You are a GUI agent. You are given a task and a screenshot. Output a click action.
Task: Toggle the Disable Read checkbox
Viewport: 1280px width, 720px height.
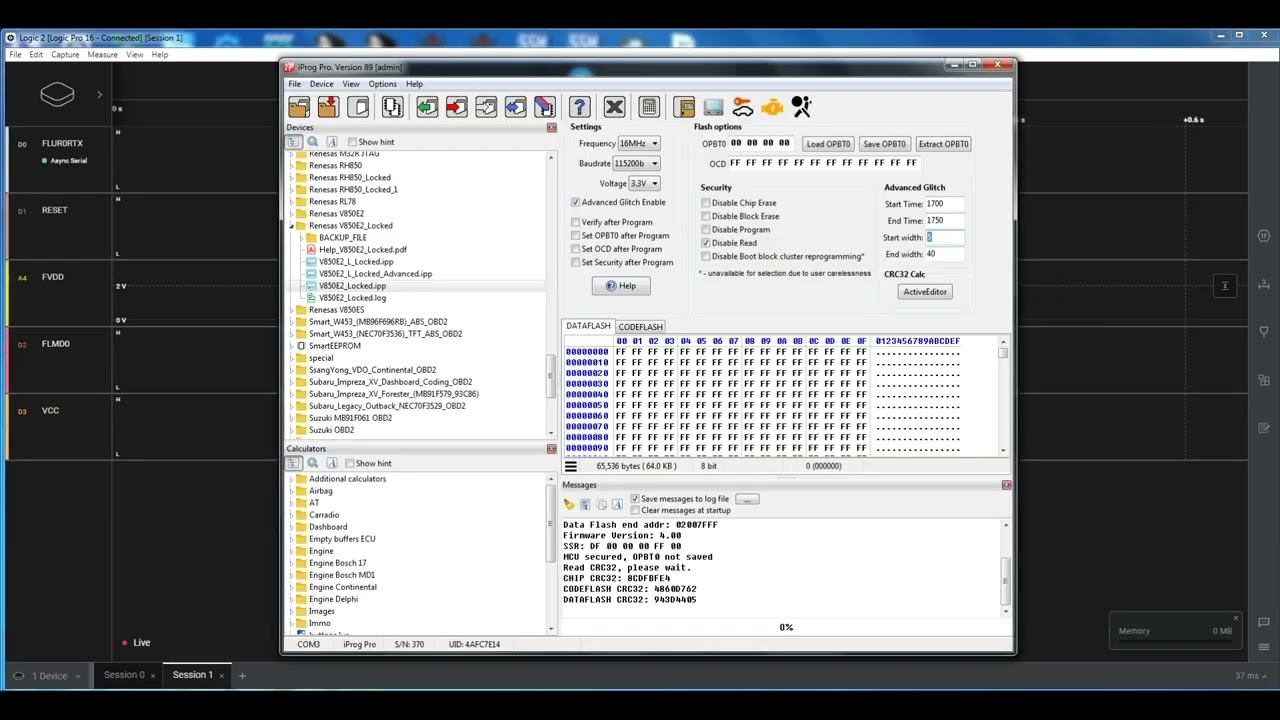pos(706,243)
